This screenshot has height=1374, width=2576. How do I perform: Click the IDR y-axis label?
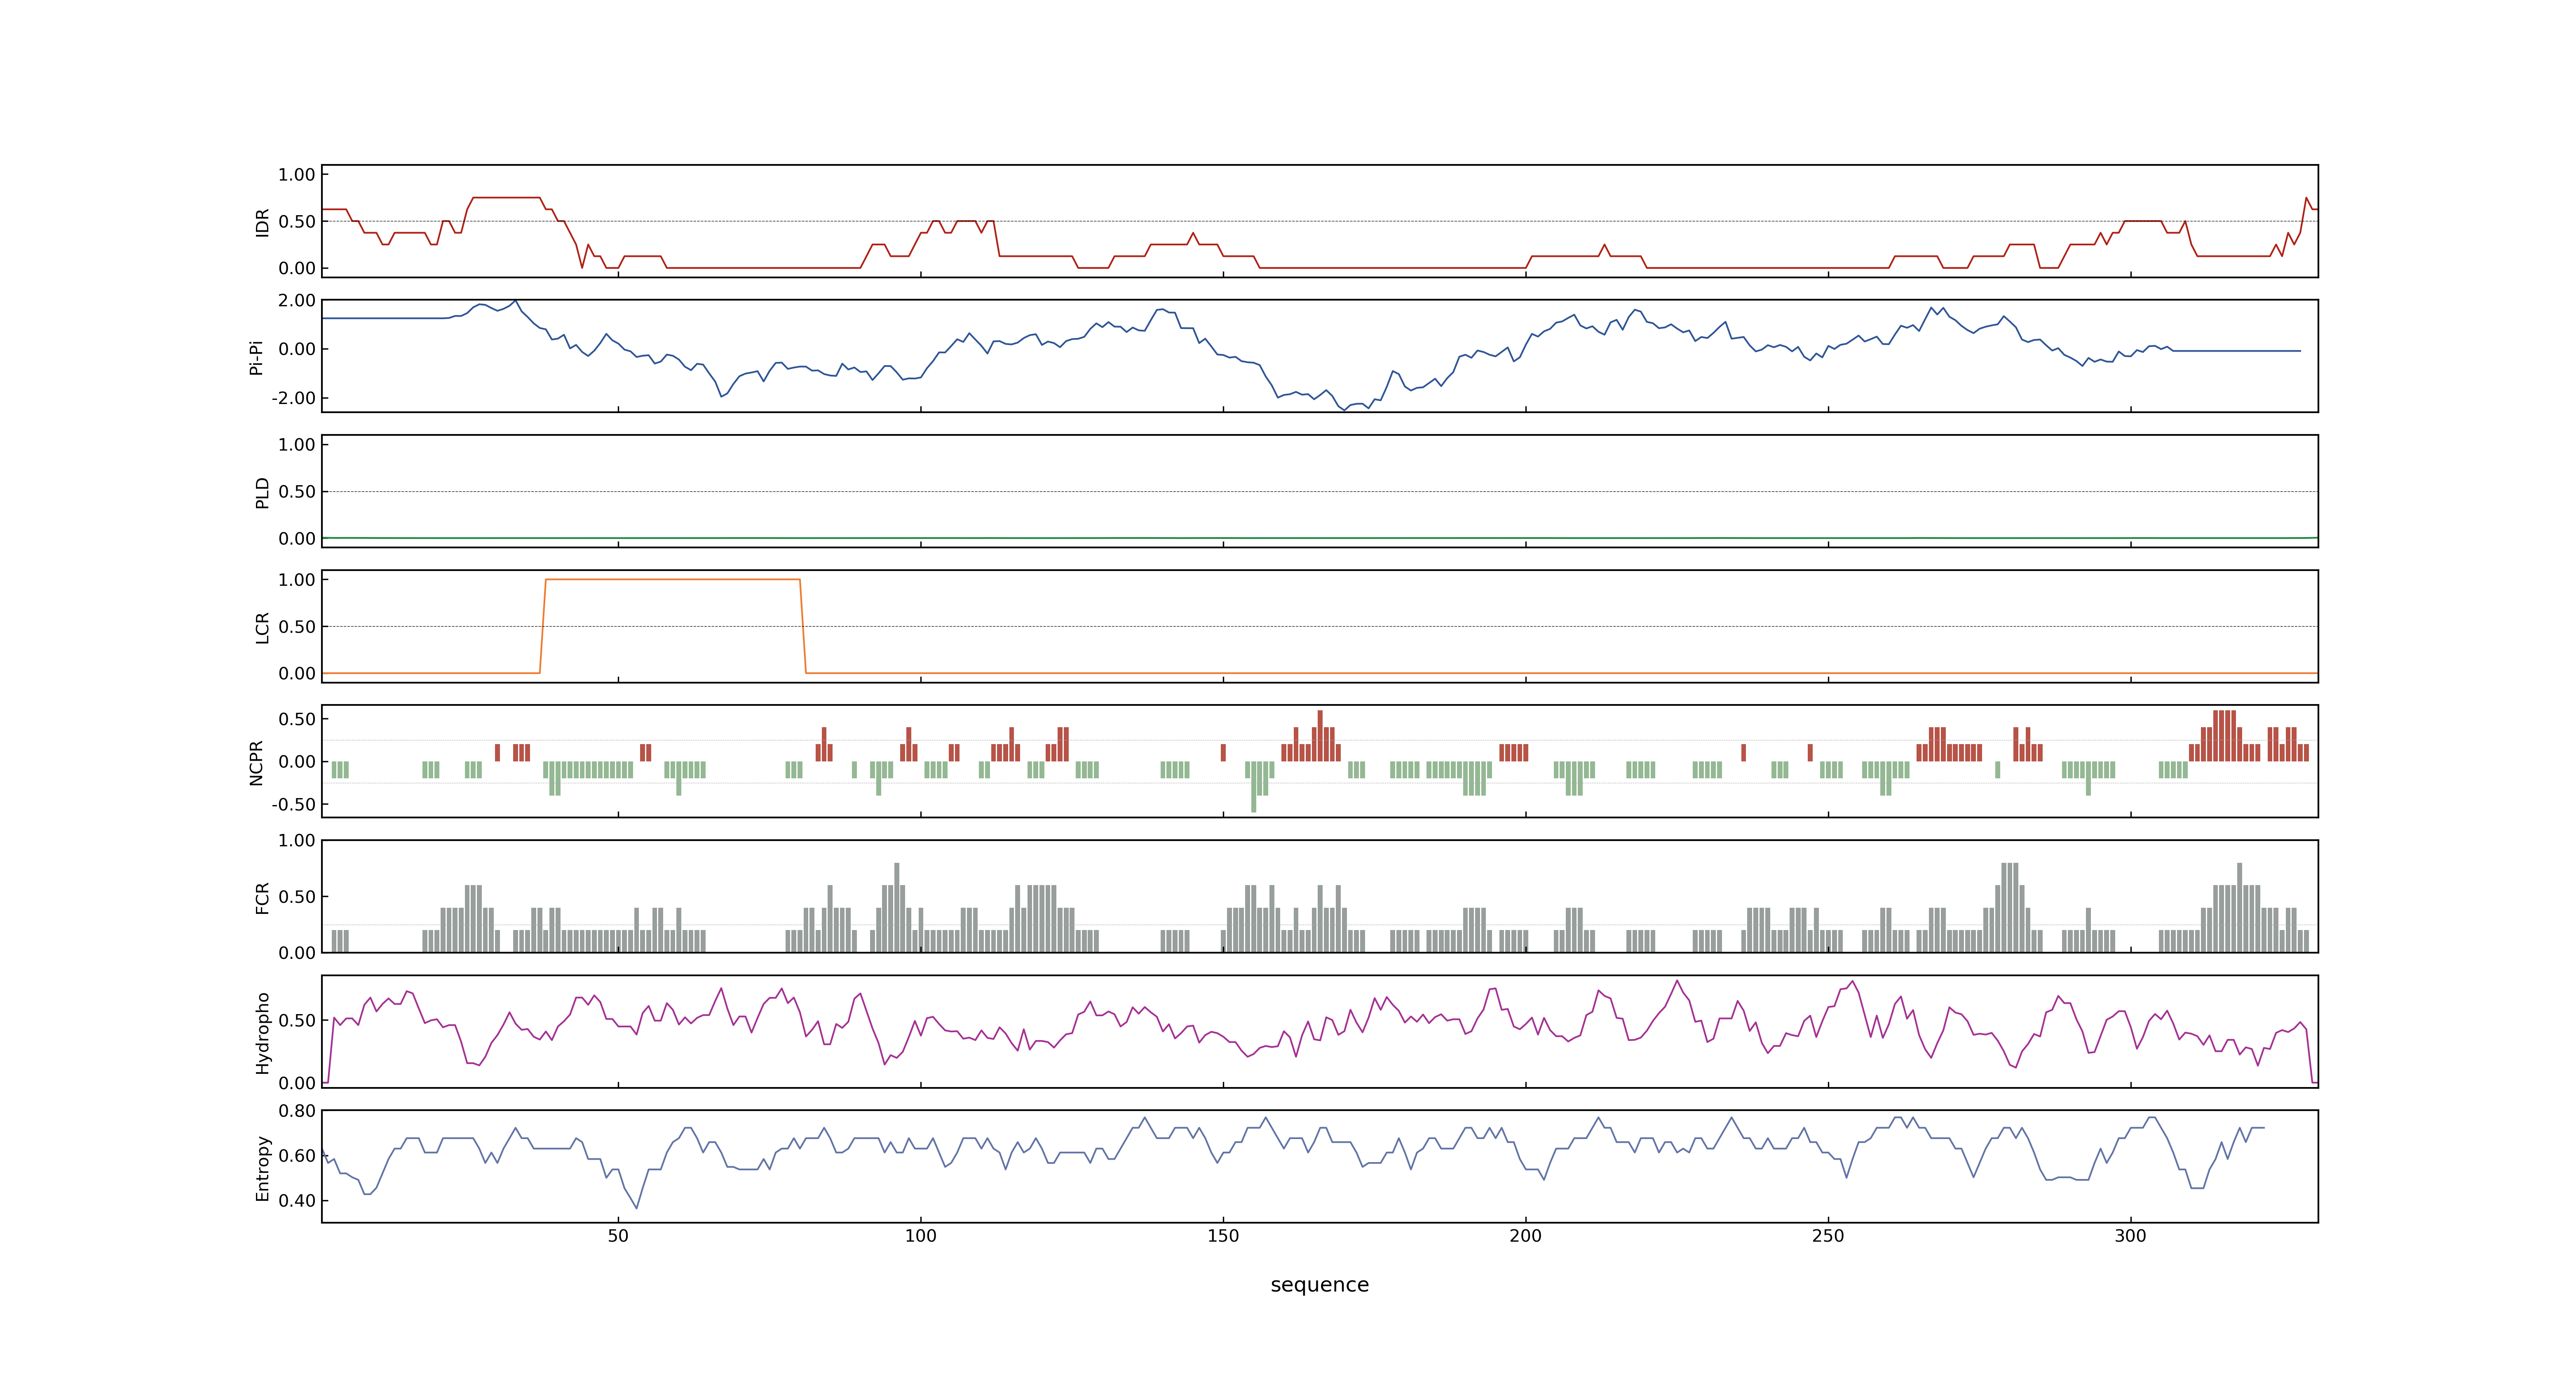point(262,222)
